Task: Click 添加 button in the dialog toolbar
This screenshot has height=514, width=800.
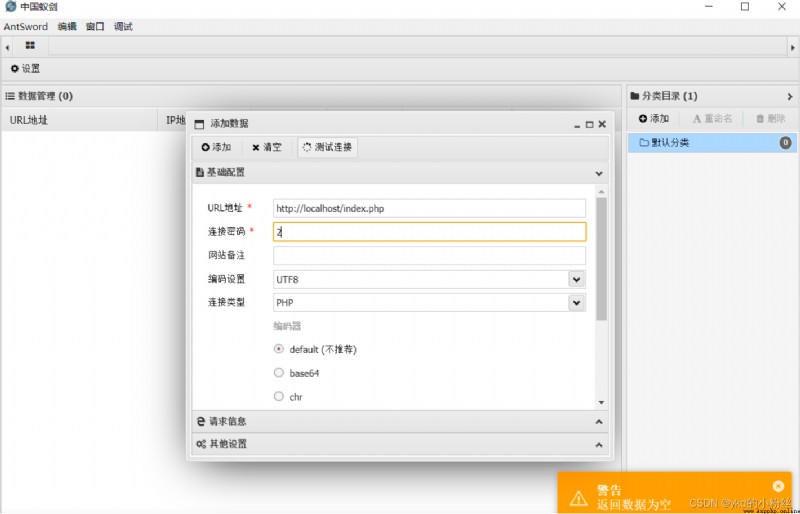Action: pyautogui.click(x=216, y=147)
